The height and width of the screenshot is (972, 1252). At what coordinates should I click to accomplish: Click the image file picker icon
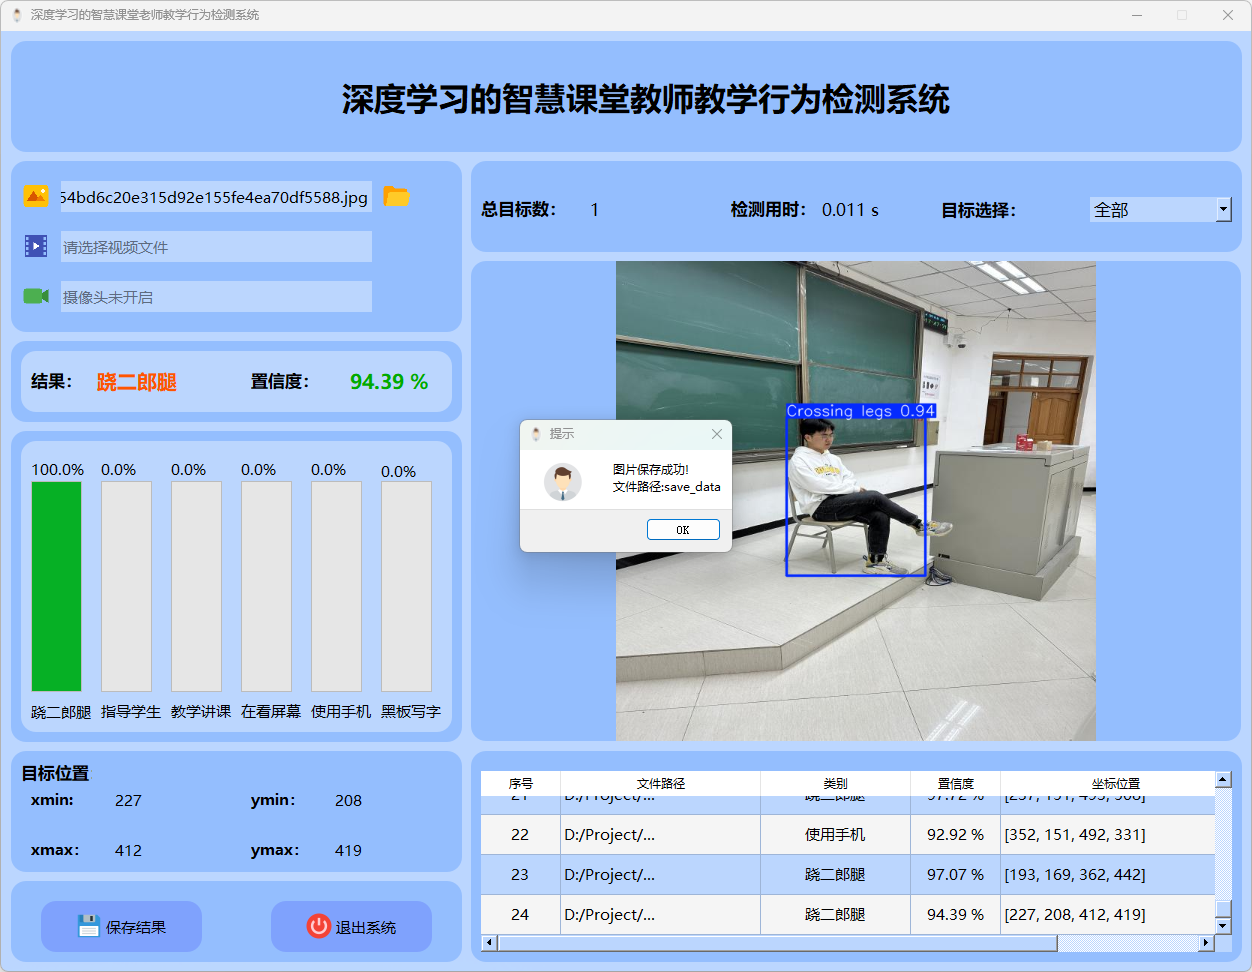point(36,197)
